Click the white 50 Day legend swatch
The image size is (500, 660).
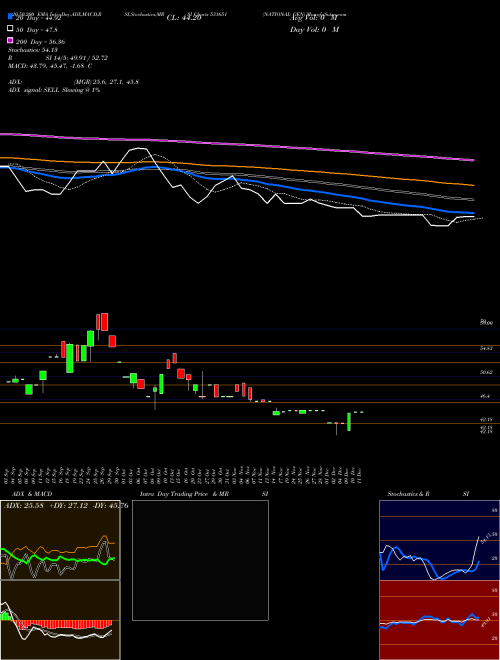pos(10,29)
